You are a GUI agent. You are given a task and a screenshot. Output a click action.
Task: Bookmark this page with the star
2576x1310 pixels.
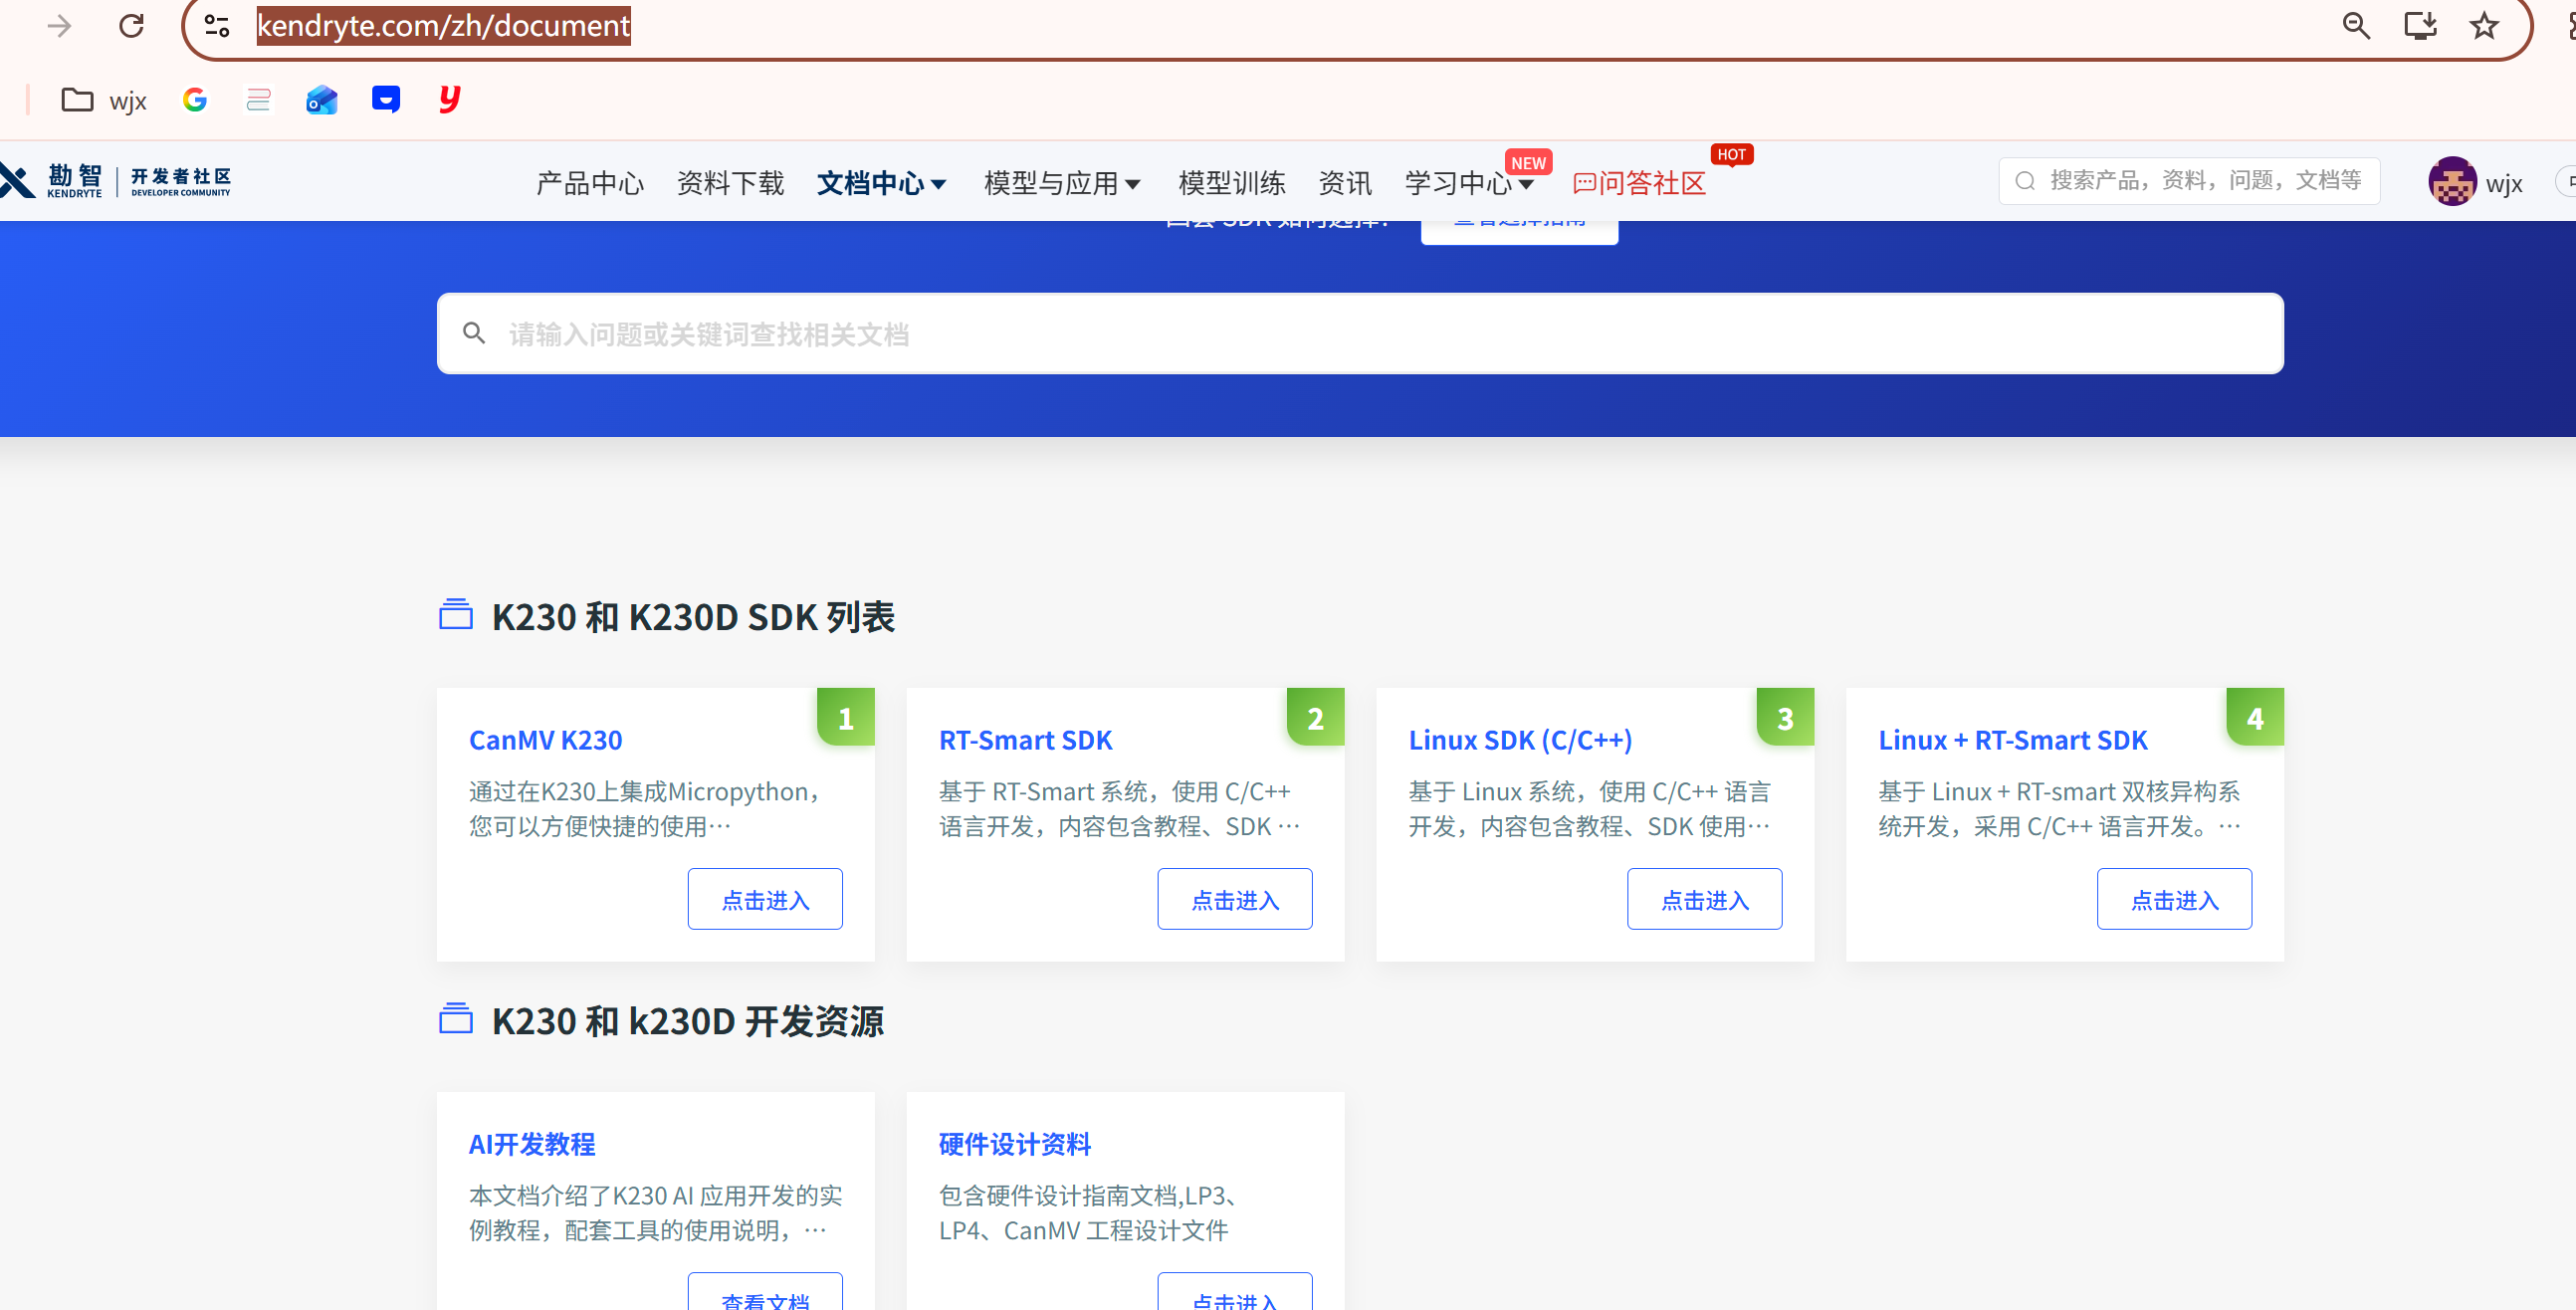[2484, 25]
